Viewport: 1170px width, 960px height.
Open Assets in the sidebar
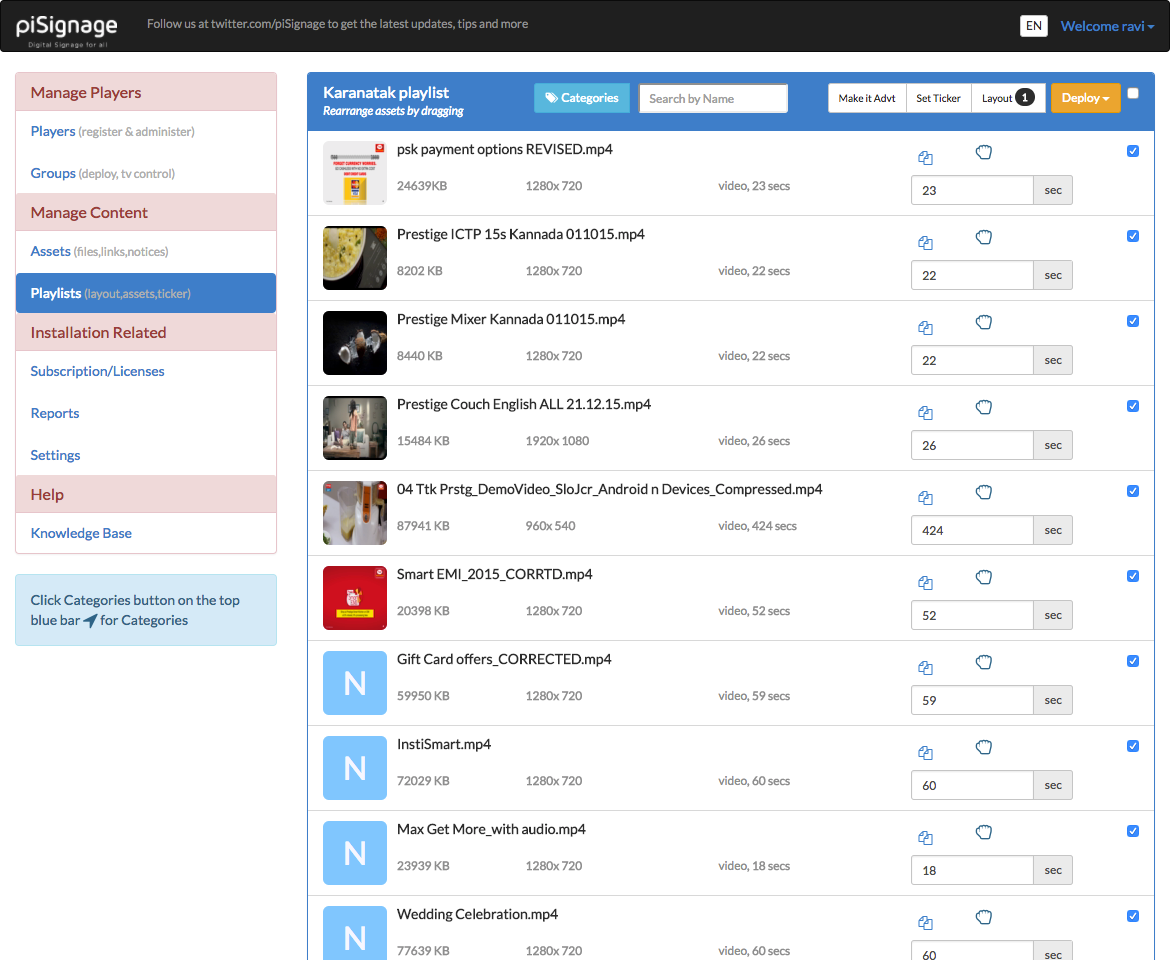[x=51, y=251]
